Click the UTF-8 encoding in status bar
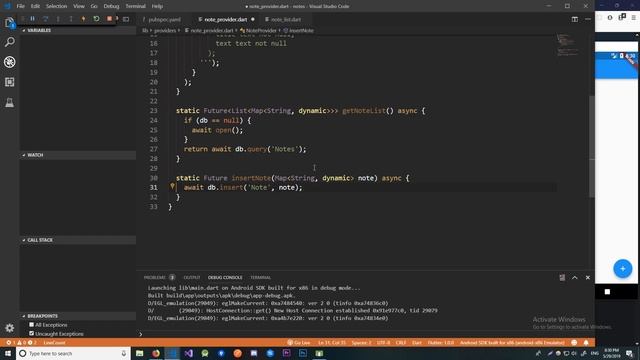This screenshot has width=640, height=360. pyautogui.click(x=383, y=342)
